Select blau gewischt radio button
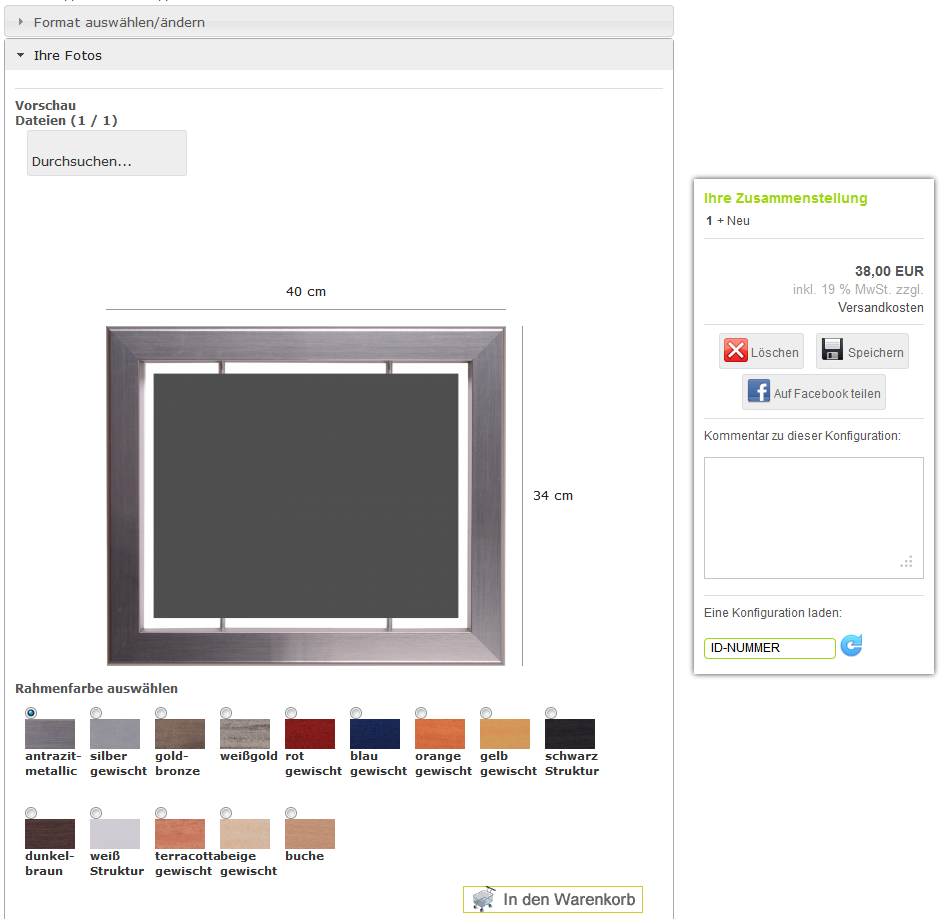This screenshot has height=919, width=944. coord(356,712)
